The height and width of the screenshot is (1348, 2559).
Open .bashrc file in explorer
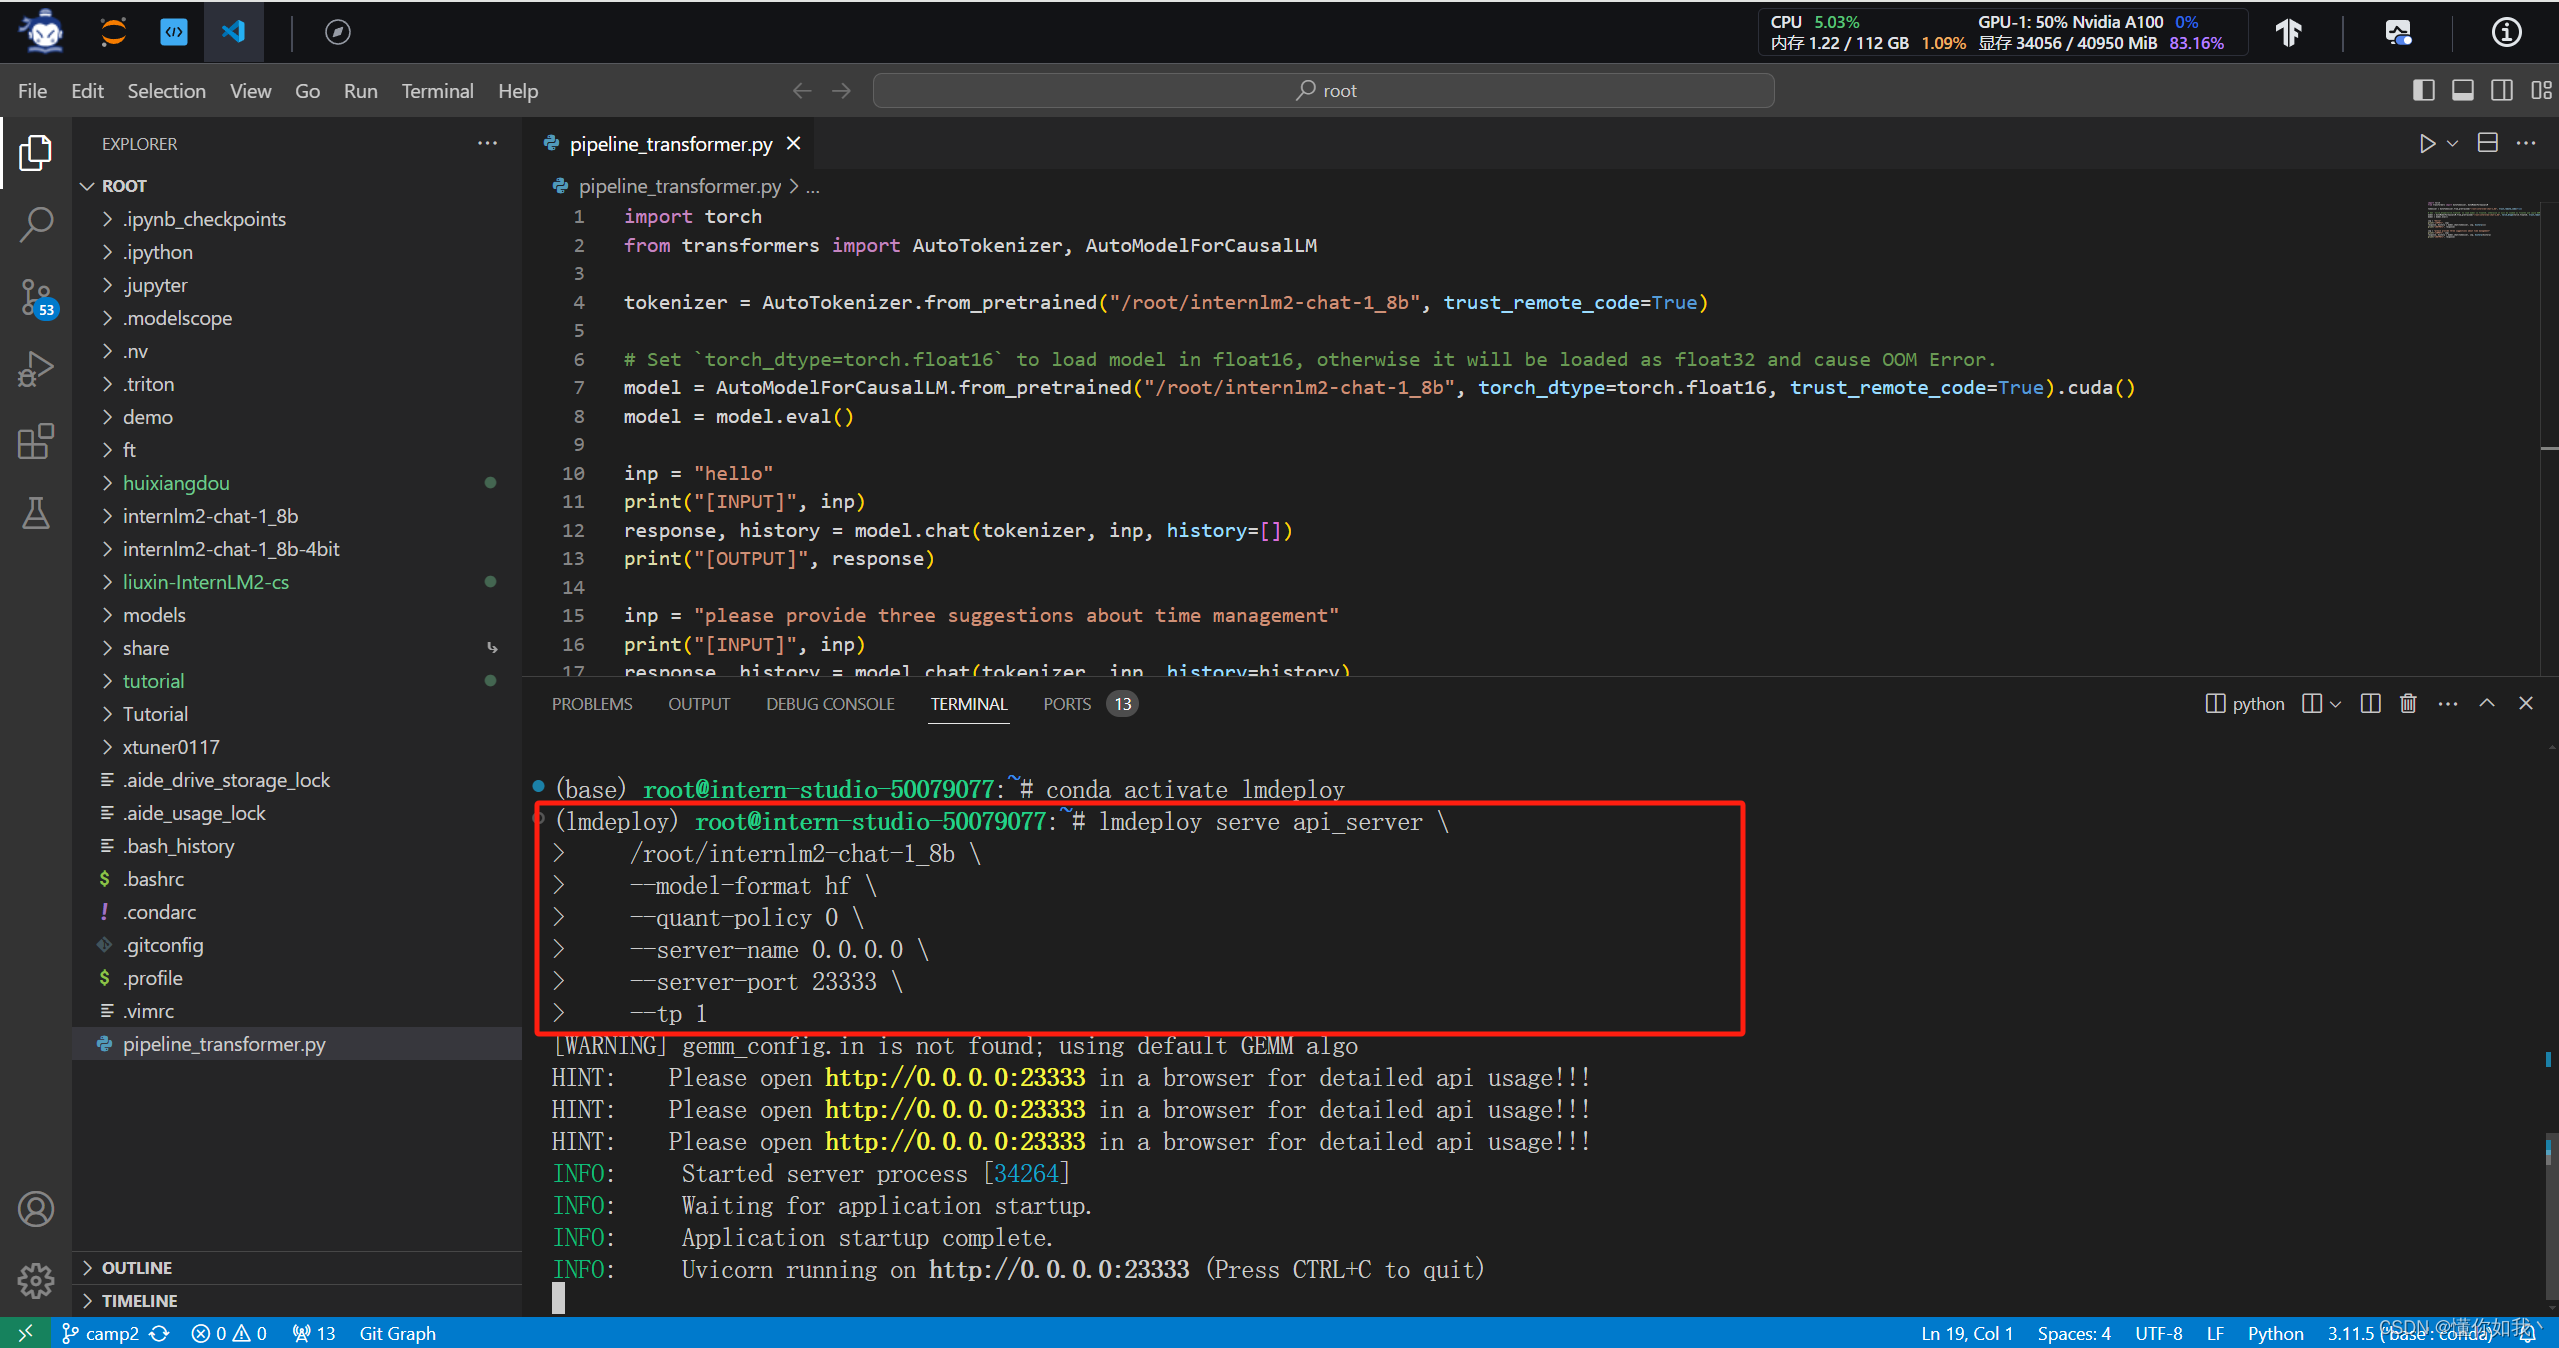pyautogui.click(x=297, y=879)
